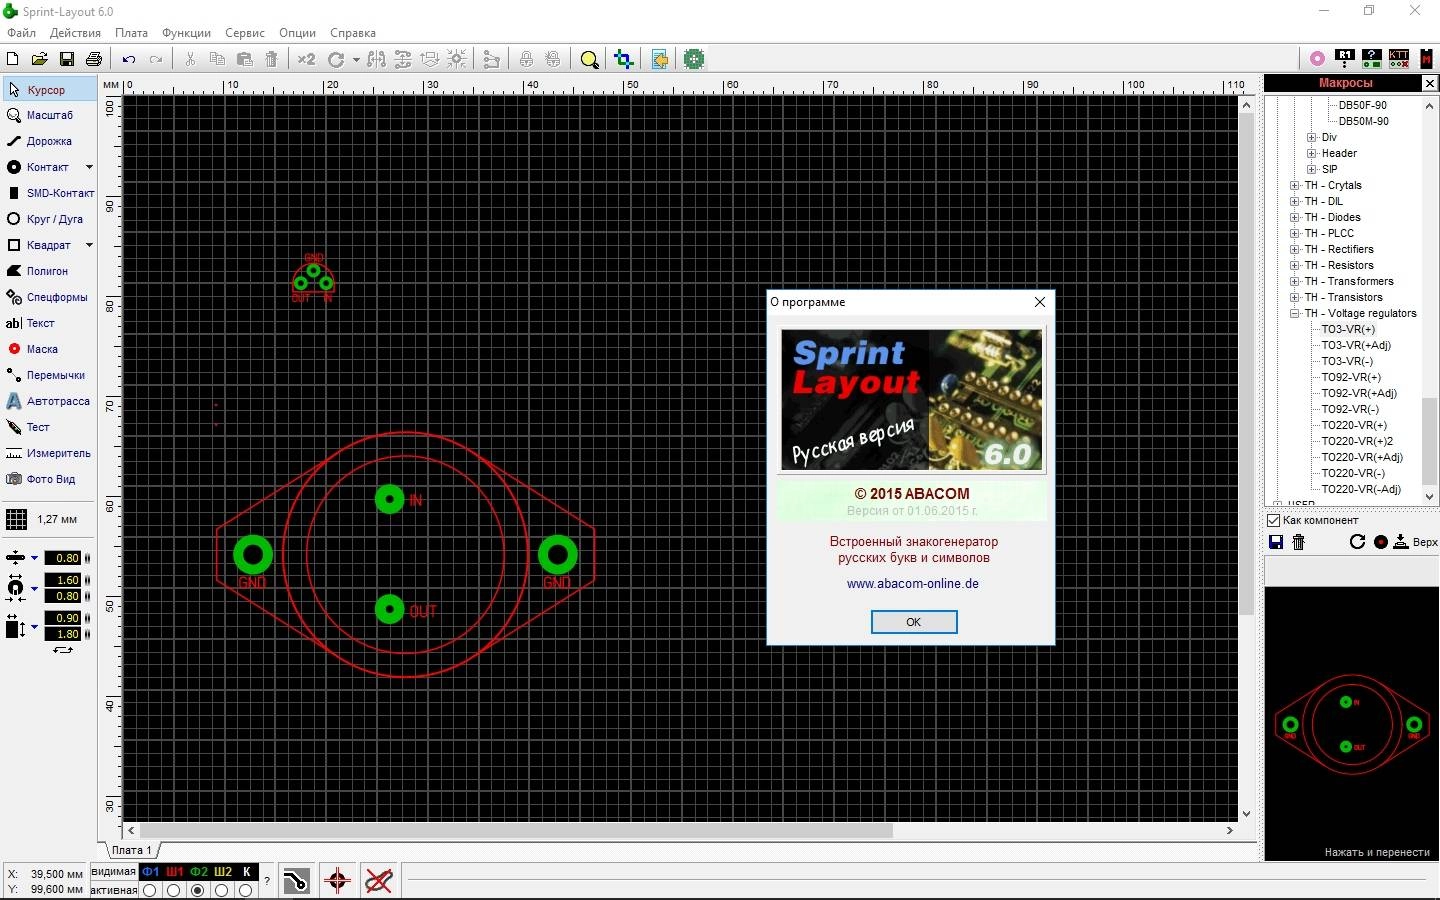The height and width of the screenshot is (900, 1440).
Task: Click the Print icon in toolbar
Action: pos(93,59)
